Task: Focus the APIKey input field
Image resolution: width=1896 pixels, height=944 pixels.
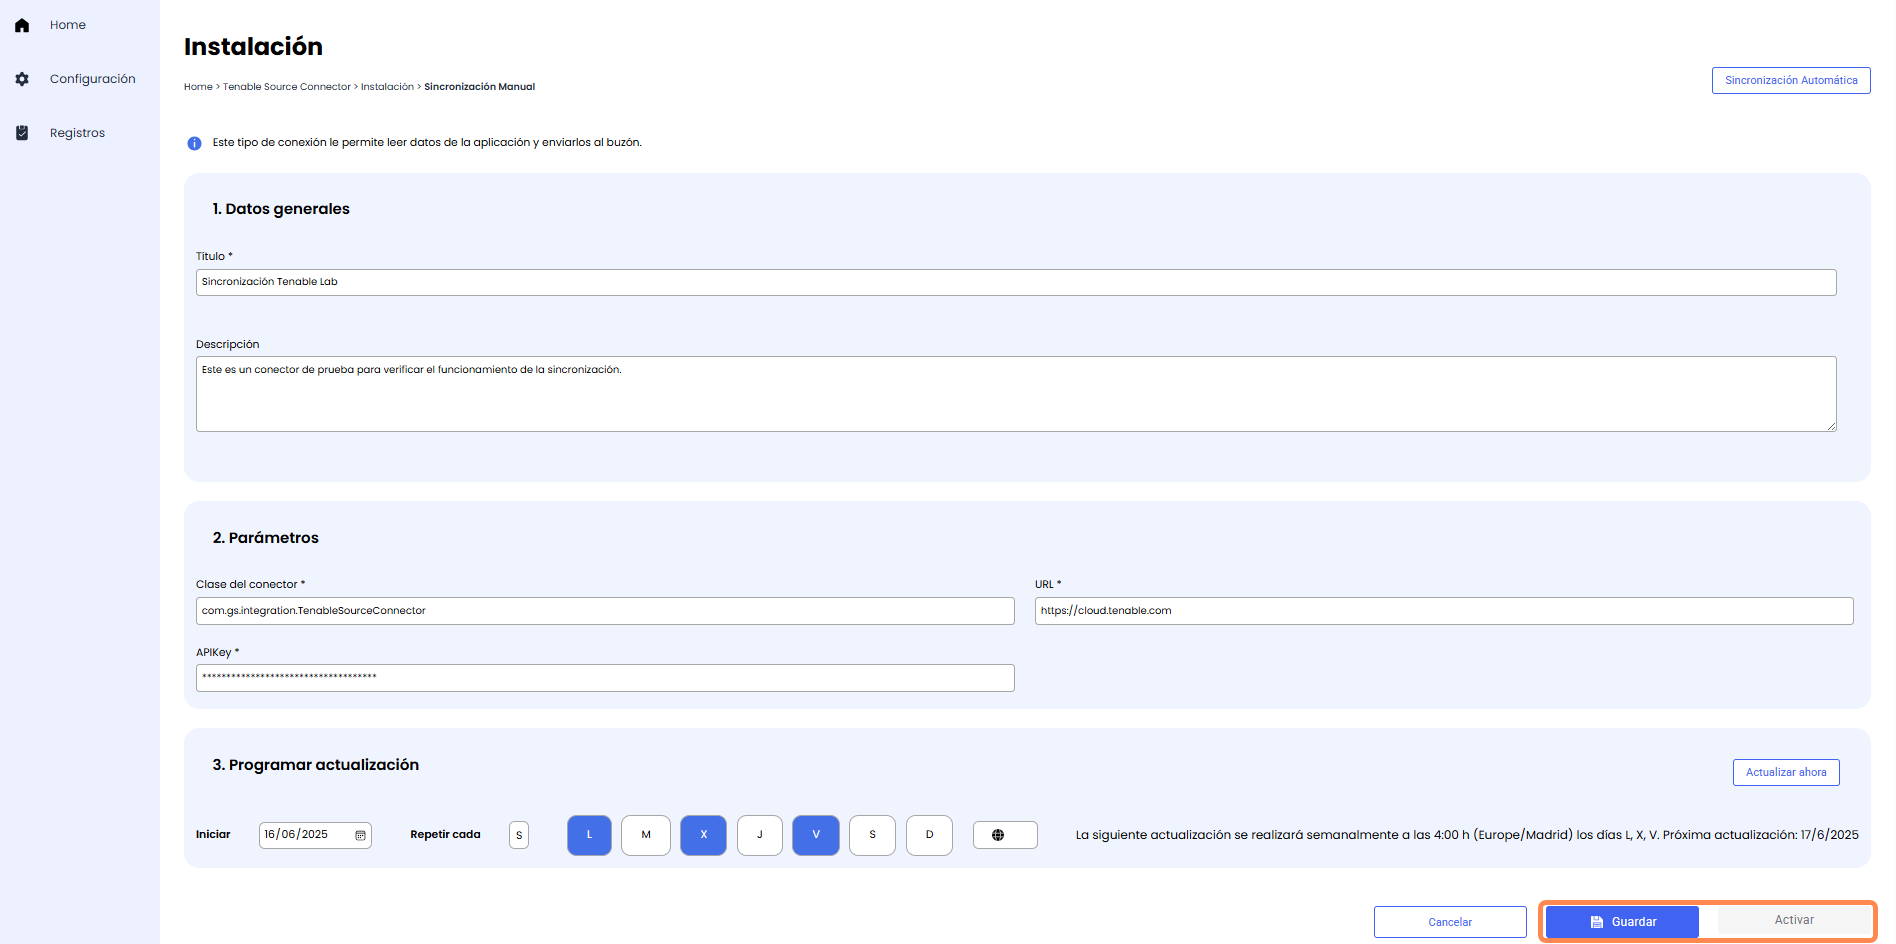Action: click(605, 678)
